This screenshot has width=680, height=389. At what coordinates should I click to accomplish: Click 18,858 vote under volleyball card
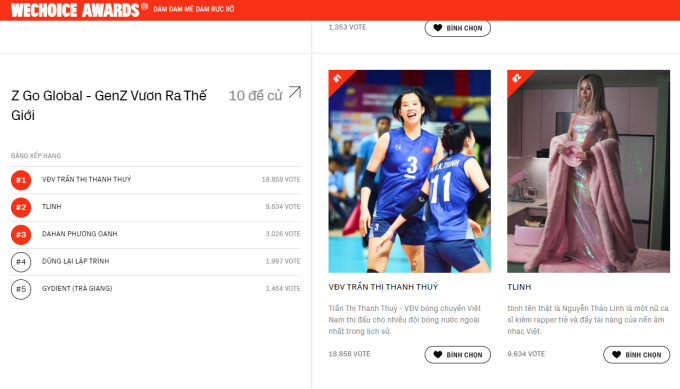coord(350,354)
